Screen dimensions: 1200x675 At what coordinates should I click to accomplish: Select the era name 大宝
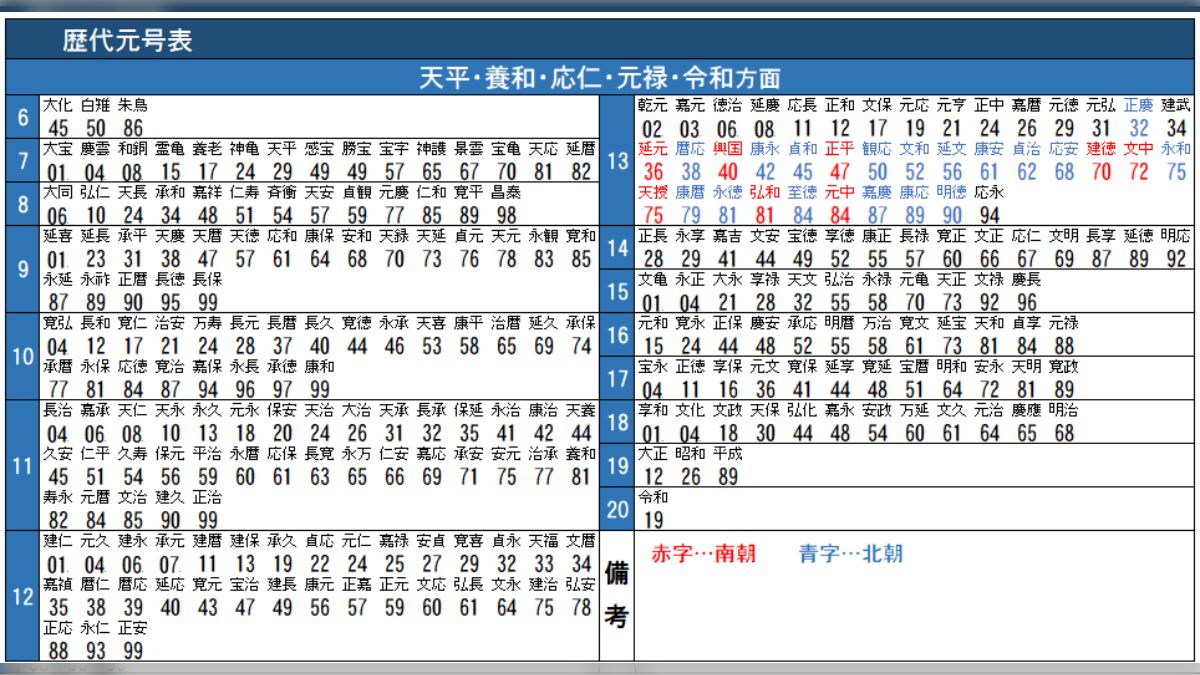tap(58, 148)
